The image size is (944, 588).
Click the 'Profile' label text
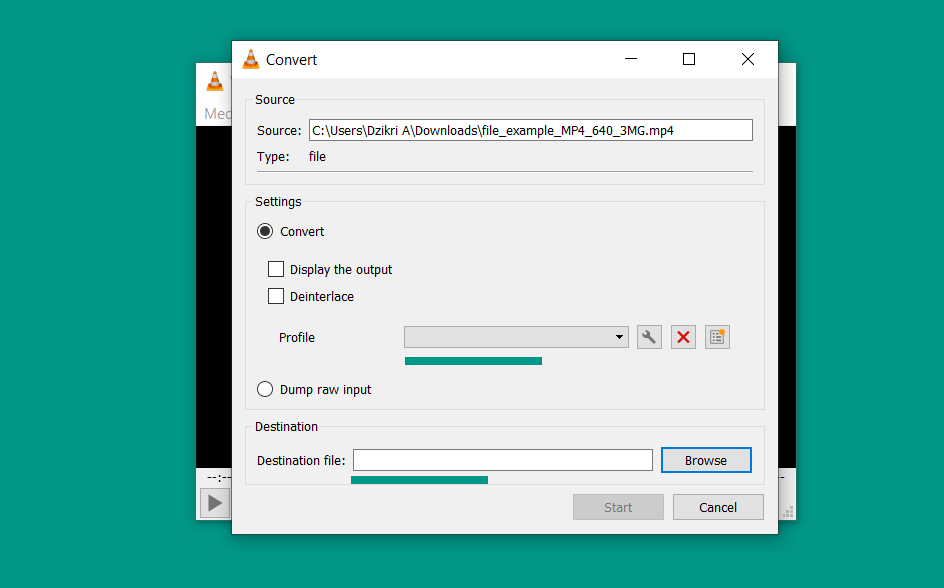[x=297, y=338]
